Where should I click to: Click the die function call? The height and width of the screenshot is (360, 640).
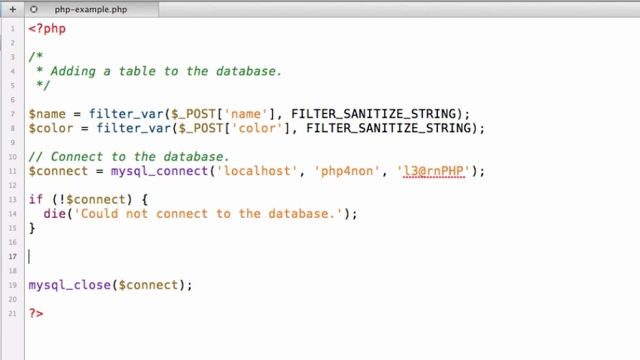point(54,214)
